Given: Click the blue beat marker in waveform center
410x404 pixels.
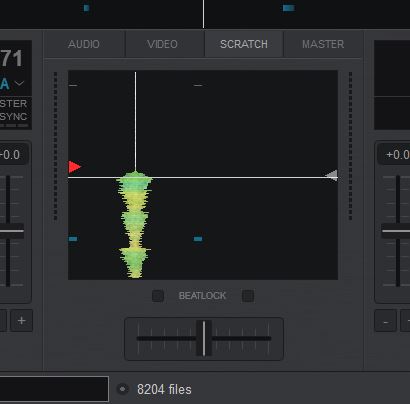Looking at the screenshot, I should click(198, 239).
